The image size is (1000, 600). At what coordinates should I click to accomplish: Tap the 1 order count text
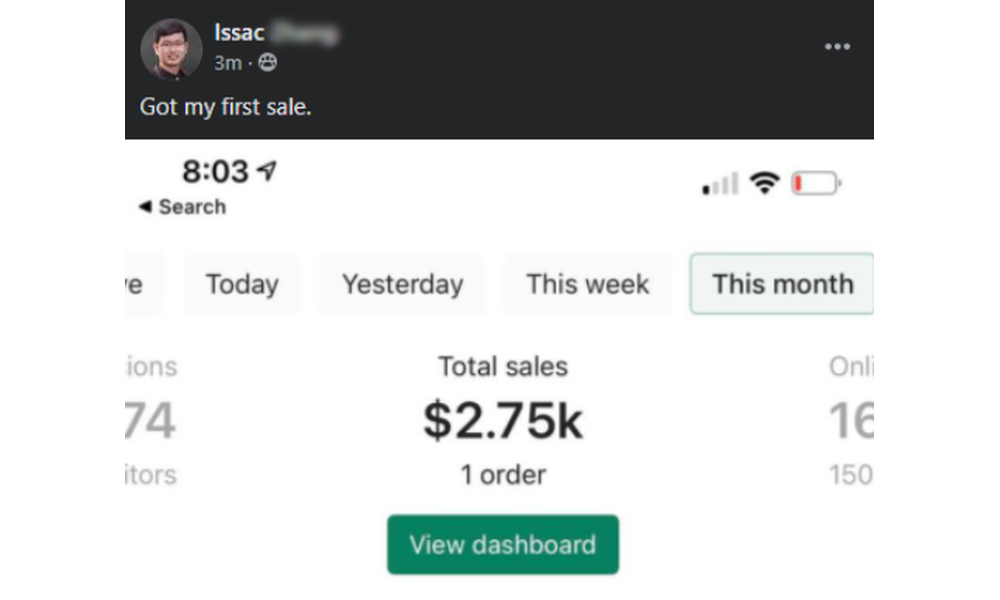pyautogui.click(x=502, y=475)
